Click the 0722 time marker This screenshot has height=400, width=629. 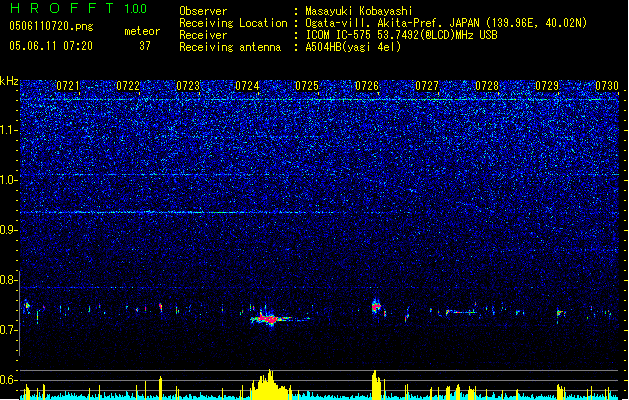pos(128,86)
